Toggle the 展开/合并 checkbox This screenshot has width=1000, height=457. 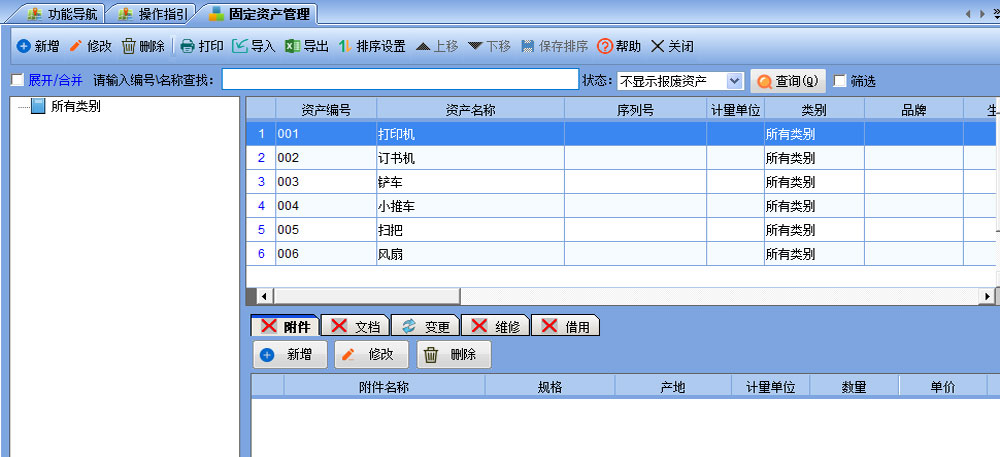(x=17, y=80)
